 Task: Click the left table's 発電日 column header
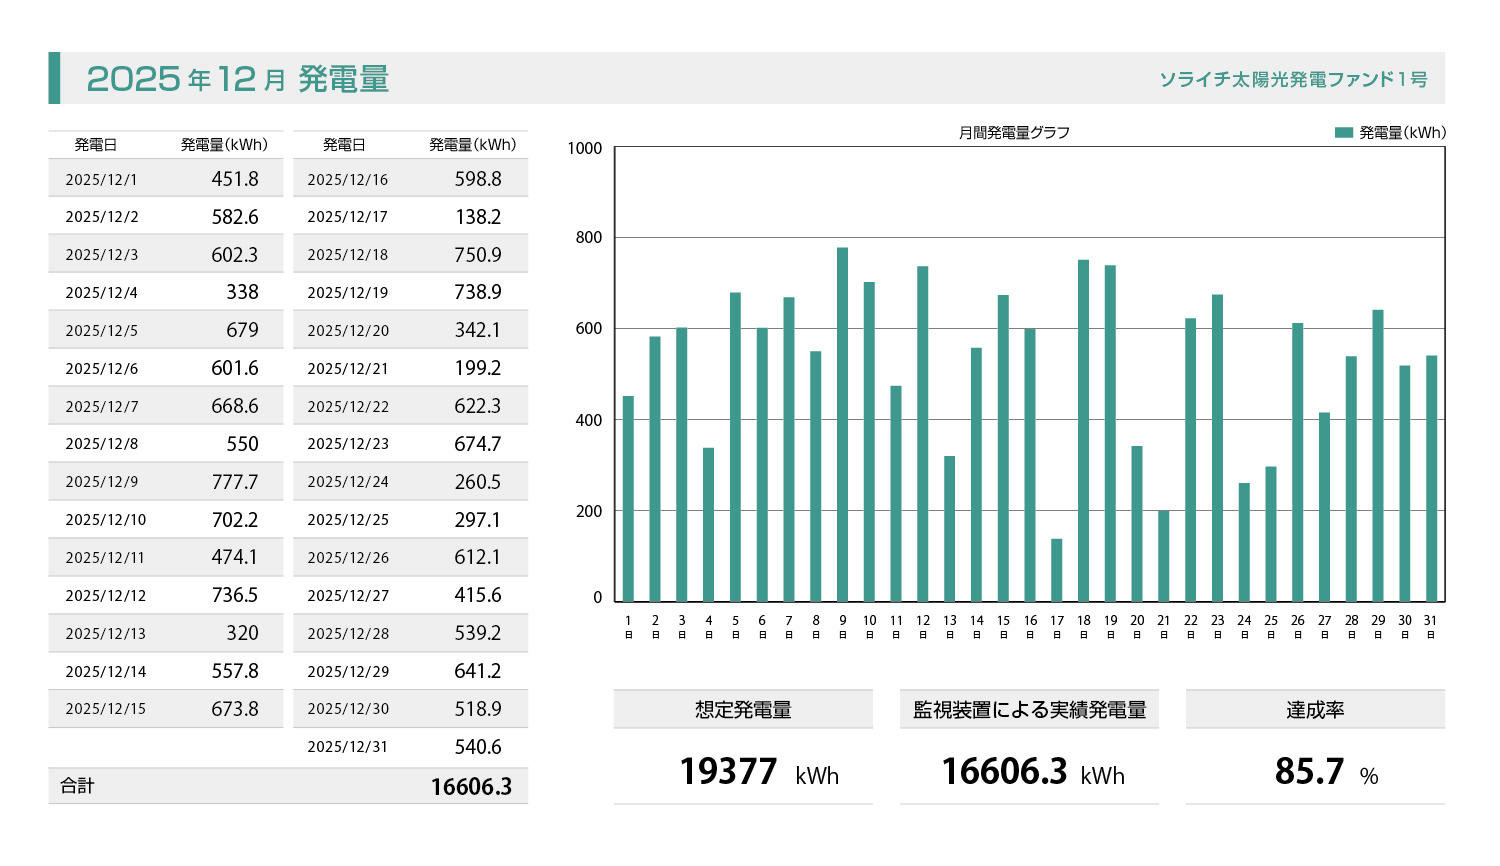96,145
